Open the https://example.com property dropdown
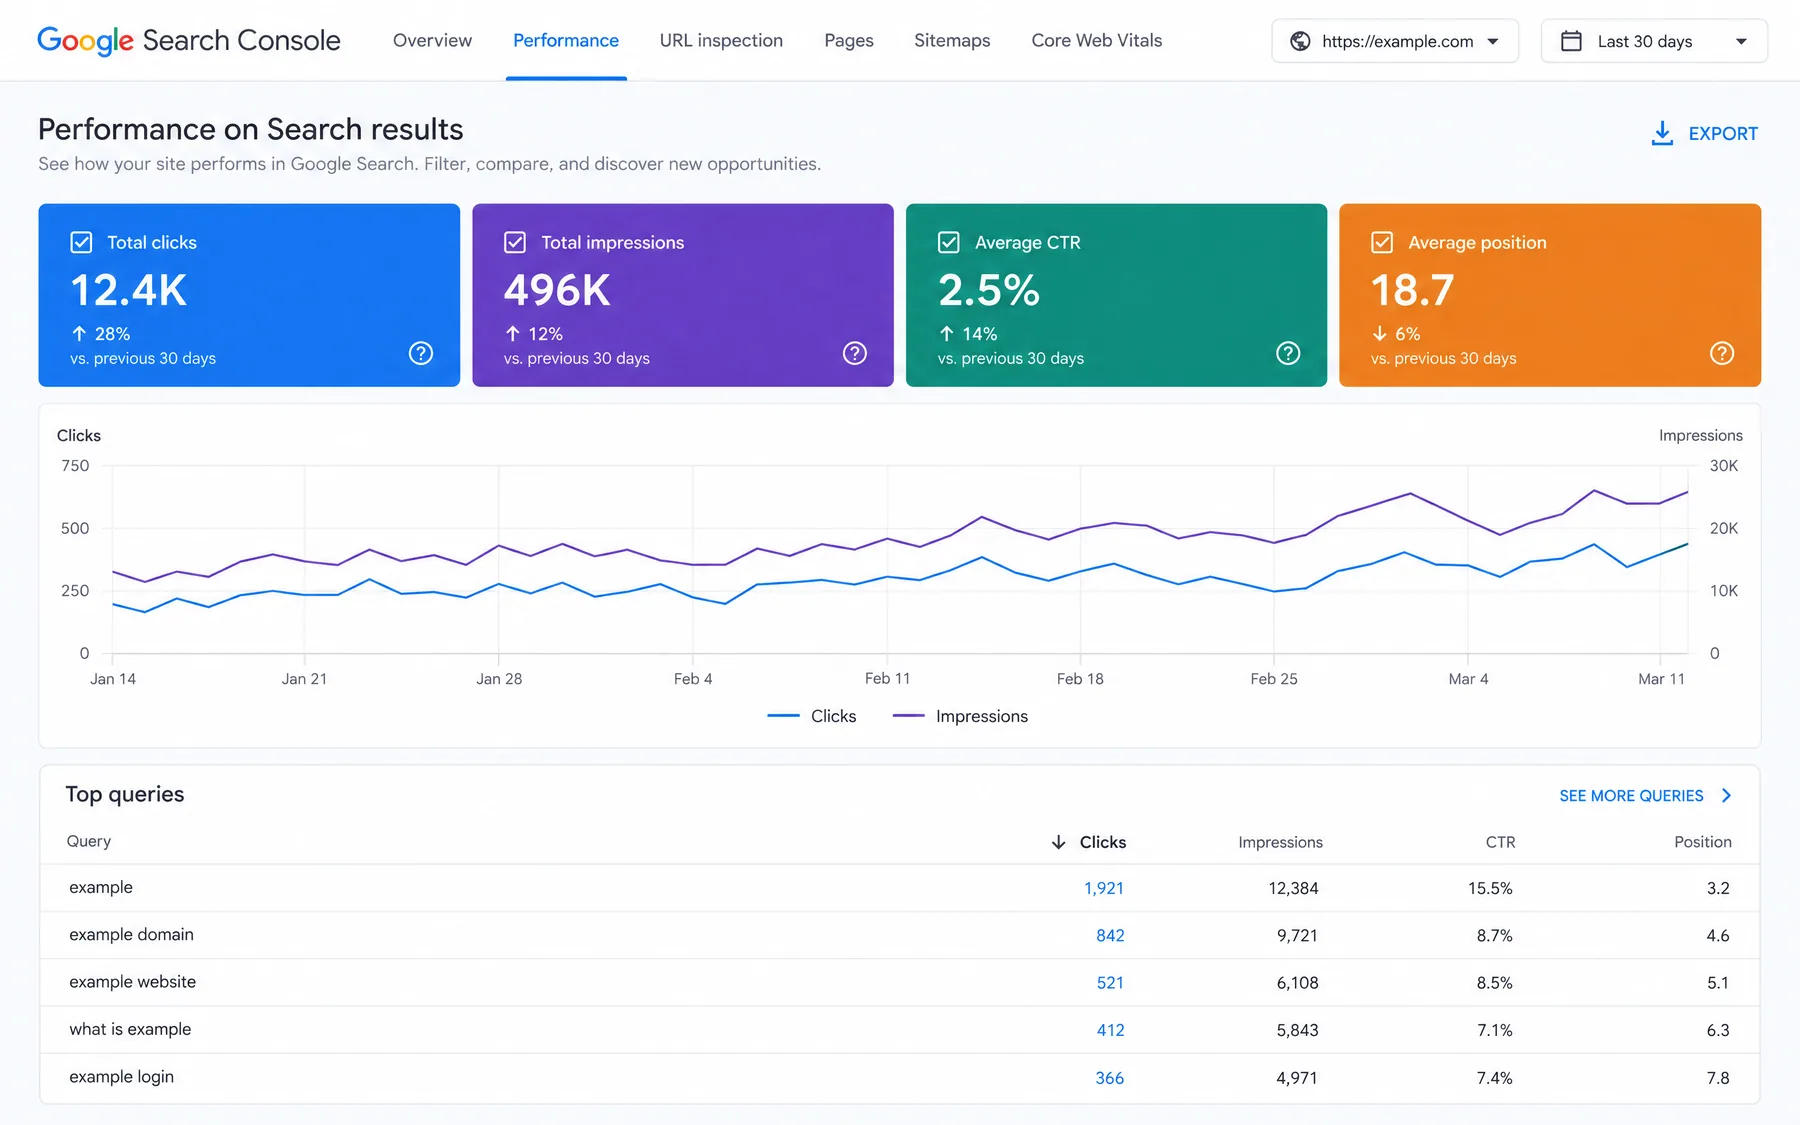1800x1125 pixels. click(x=1395, y=41)
